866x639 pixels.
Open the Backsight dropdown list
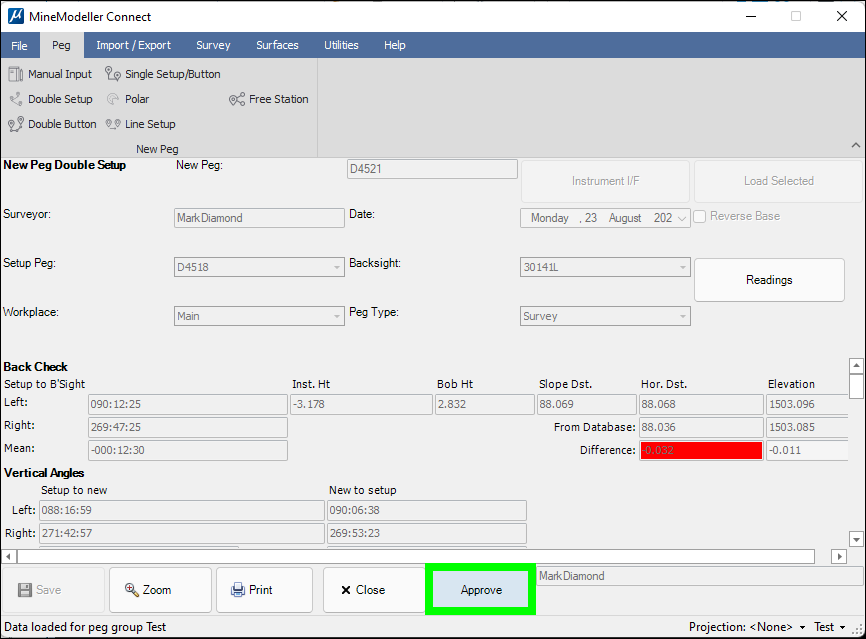683,268
